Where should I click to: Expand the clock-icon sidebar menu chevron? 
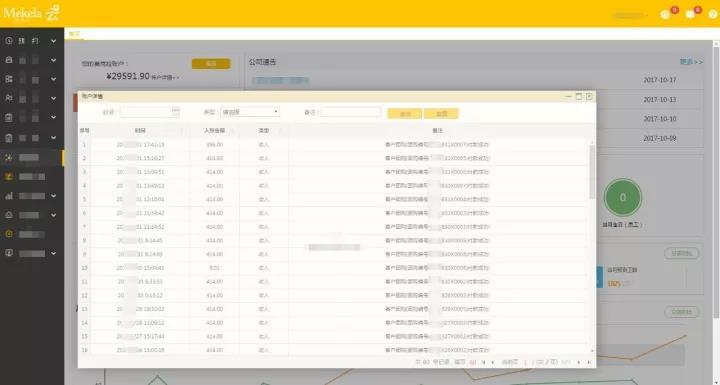click(x=53, y=41)
